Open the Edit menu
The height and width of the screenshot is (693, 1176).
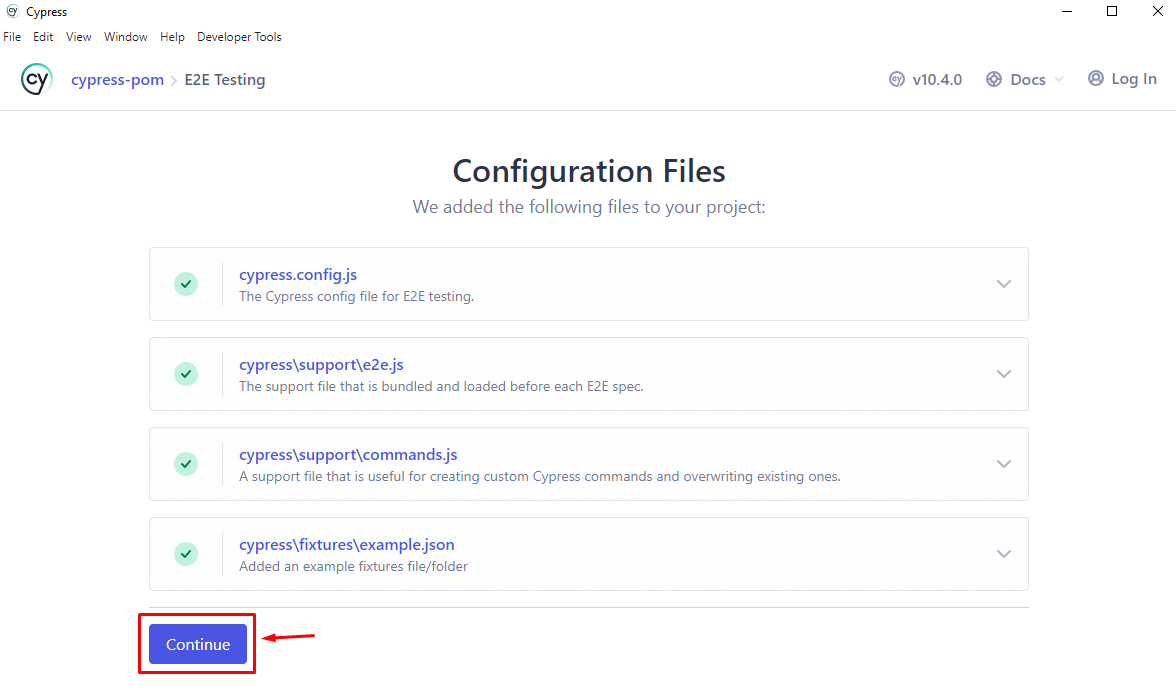[x=43, y=37]
